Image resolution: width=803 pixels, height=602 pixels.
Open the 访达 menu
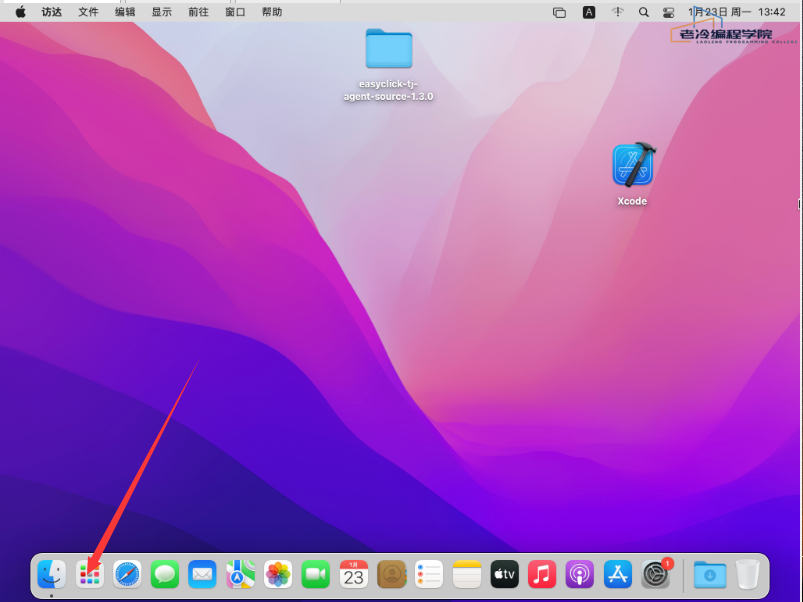52,12
